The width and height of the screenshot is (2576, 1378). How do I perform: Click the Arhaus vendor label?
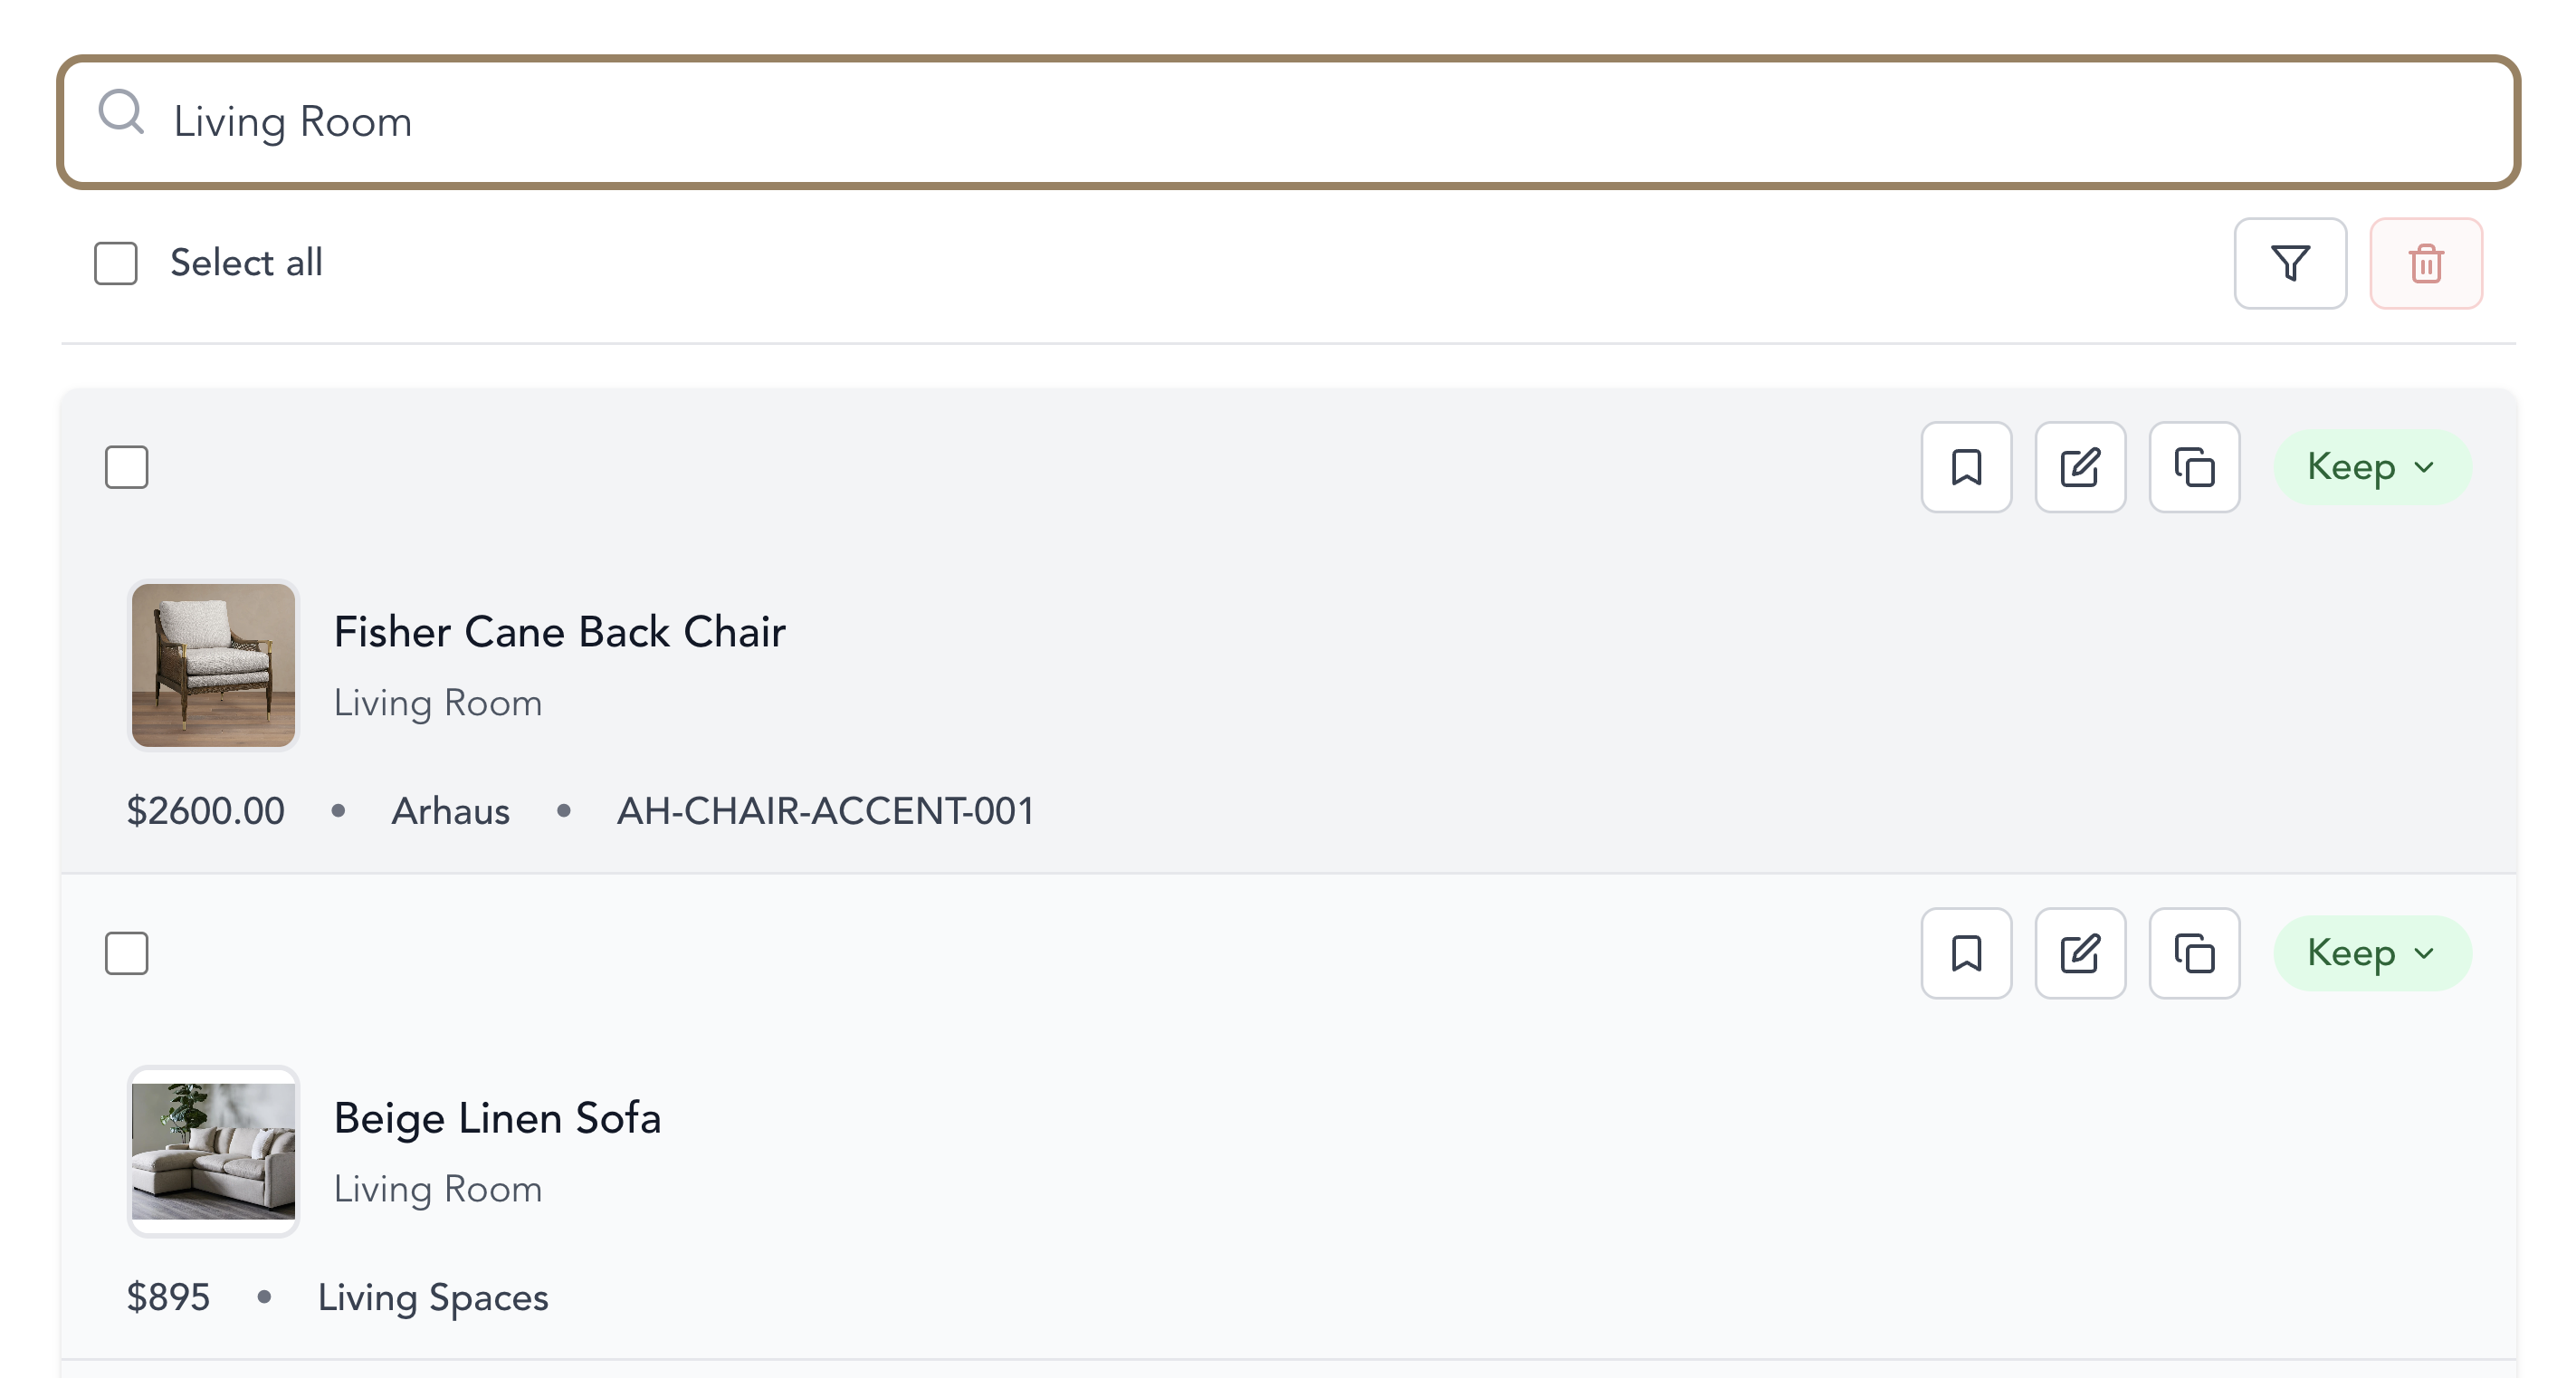[x=451, y=811]
